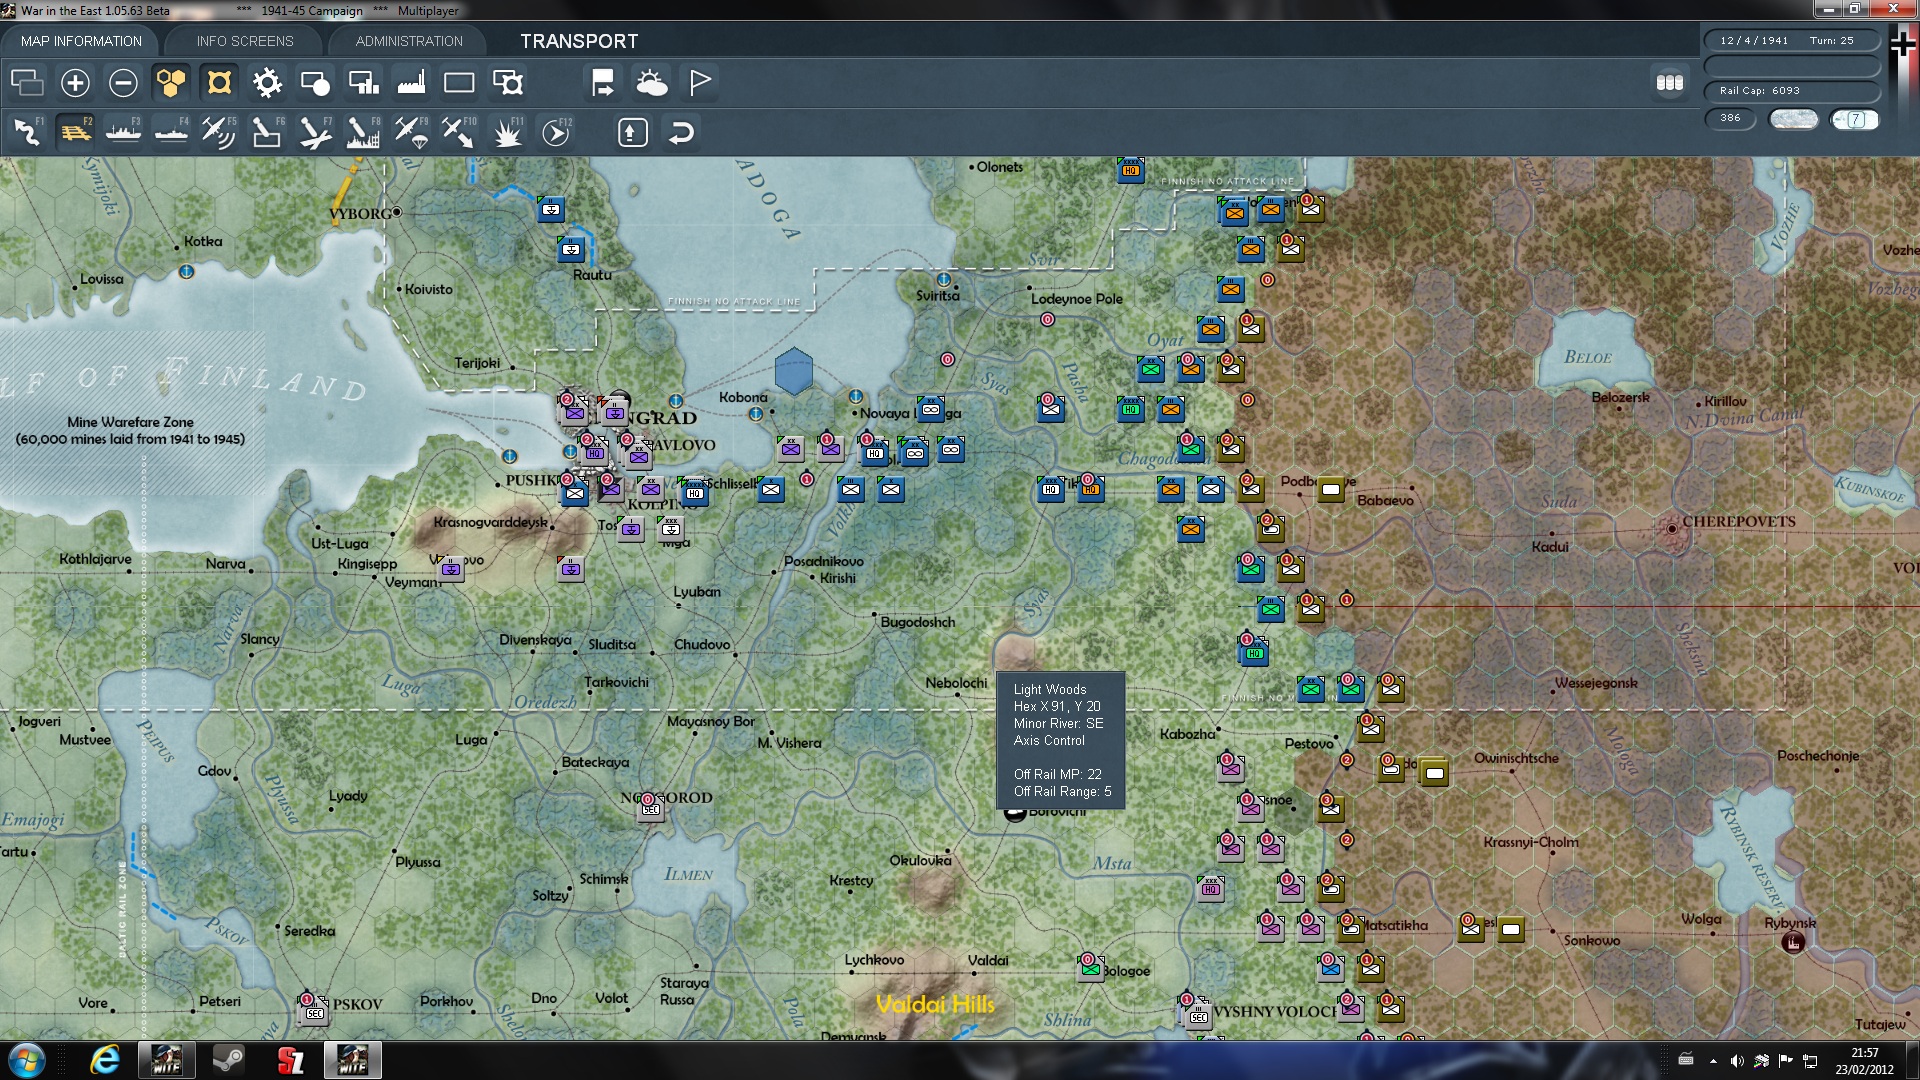The width and height of the screenshot is (1920, 1080).
Task: Click the factory icon
Action: 411,83
